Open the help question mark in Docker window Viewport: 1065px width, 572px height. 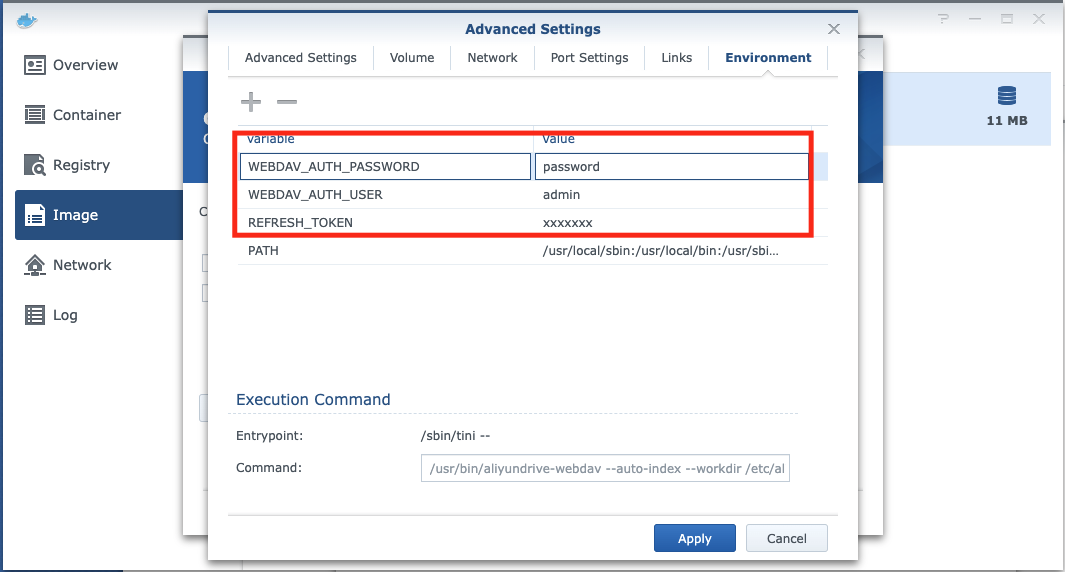coord(943,19)
